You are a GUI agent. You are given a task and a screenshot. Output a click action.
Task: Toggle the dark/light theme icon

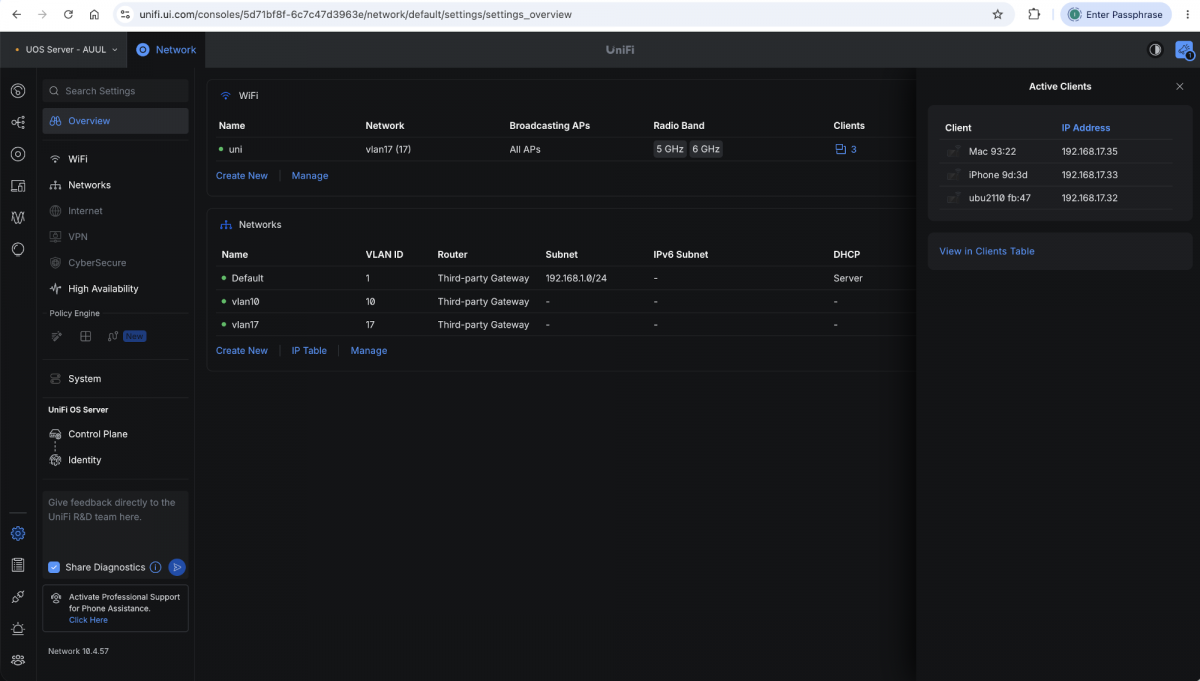1155,49
